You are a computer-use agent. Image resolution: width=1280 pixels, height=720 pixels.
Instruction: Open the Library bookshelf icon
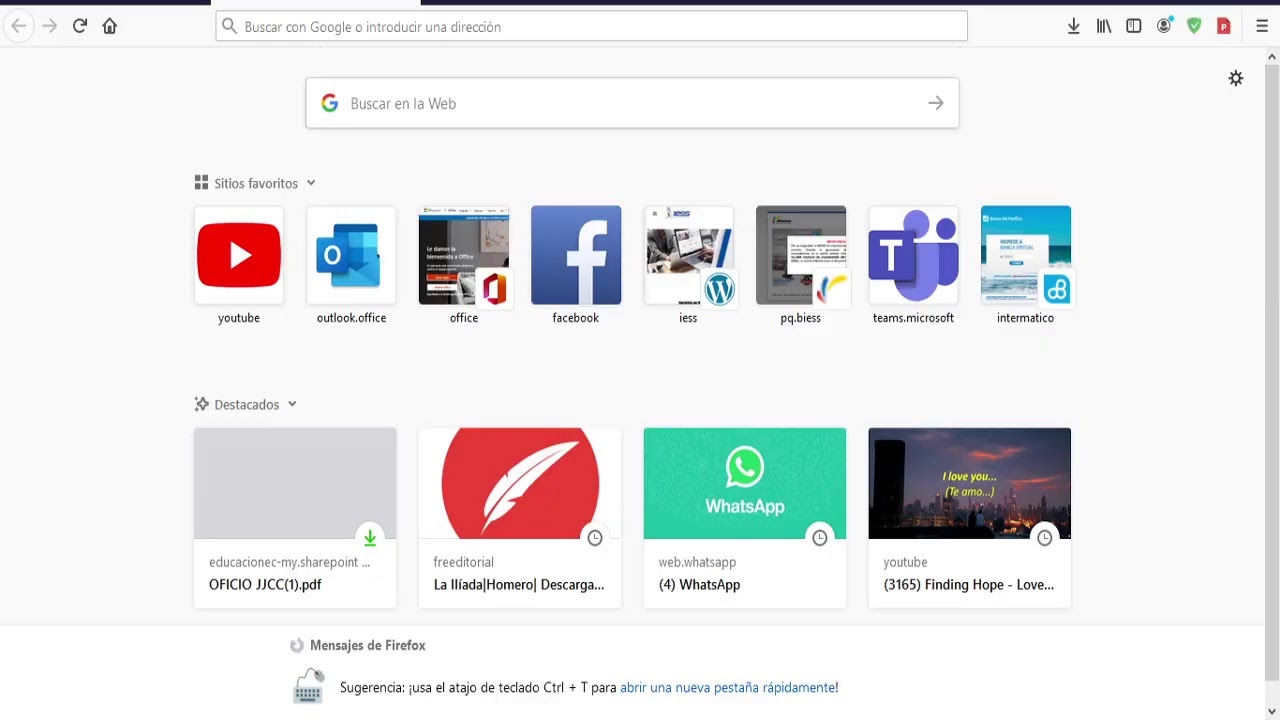pyautogui.click(x=1104, y=26)
